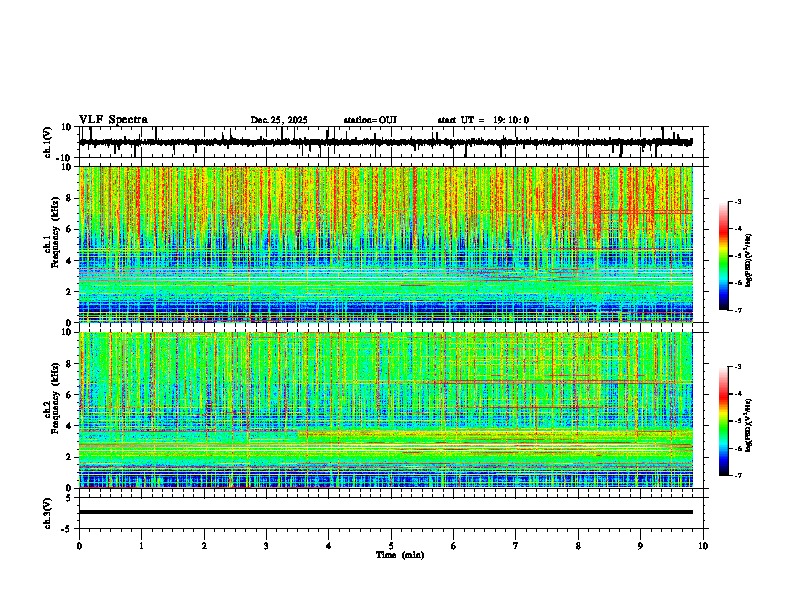Click the time axis tick label "1"
Viewport: 792px width, 612px height.
(x=141, y=546)
